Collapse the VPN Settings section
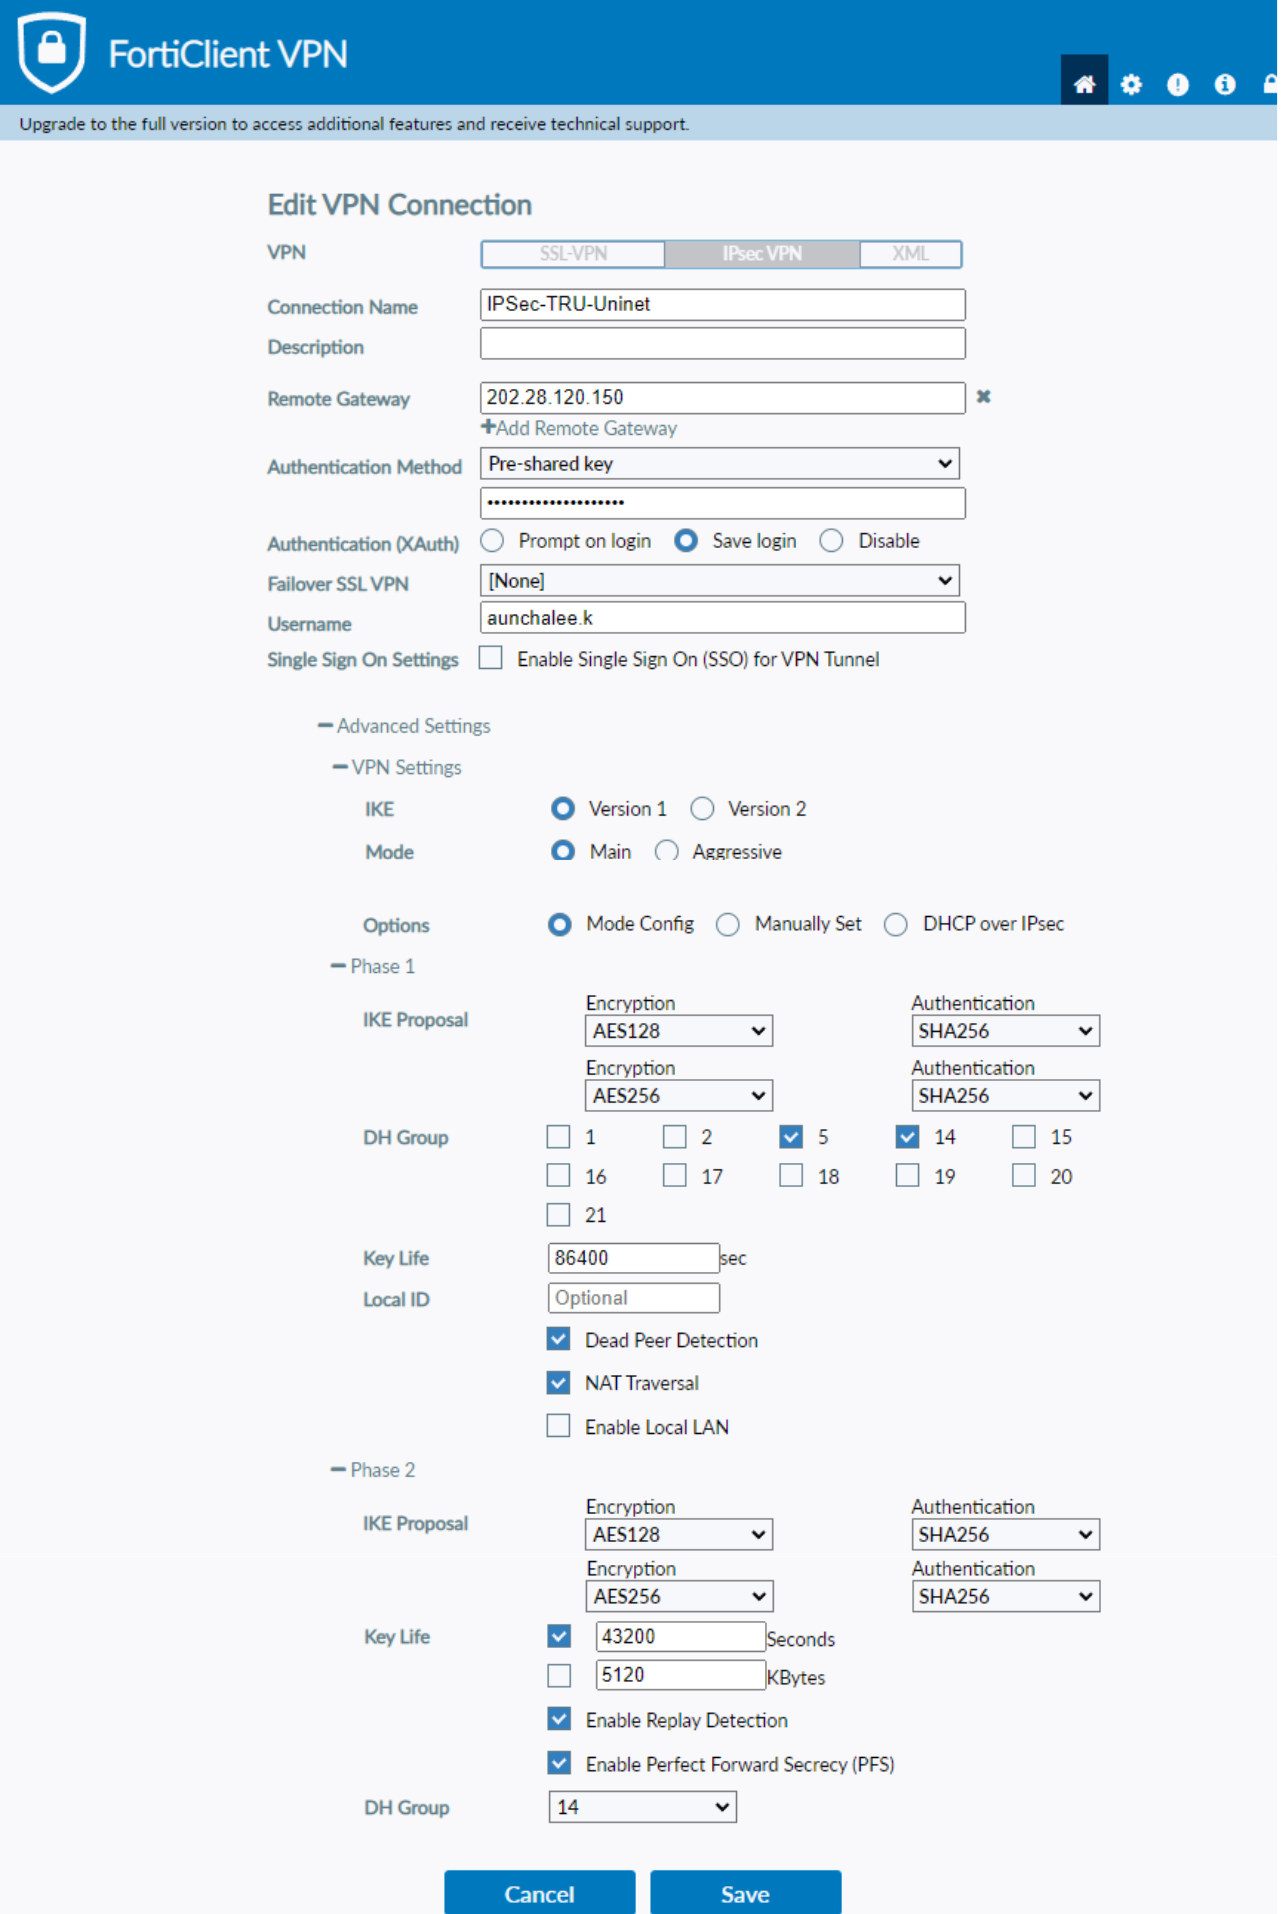This screenshot has height=1914, width=1283. (x=397, y=767)
